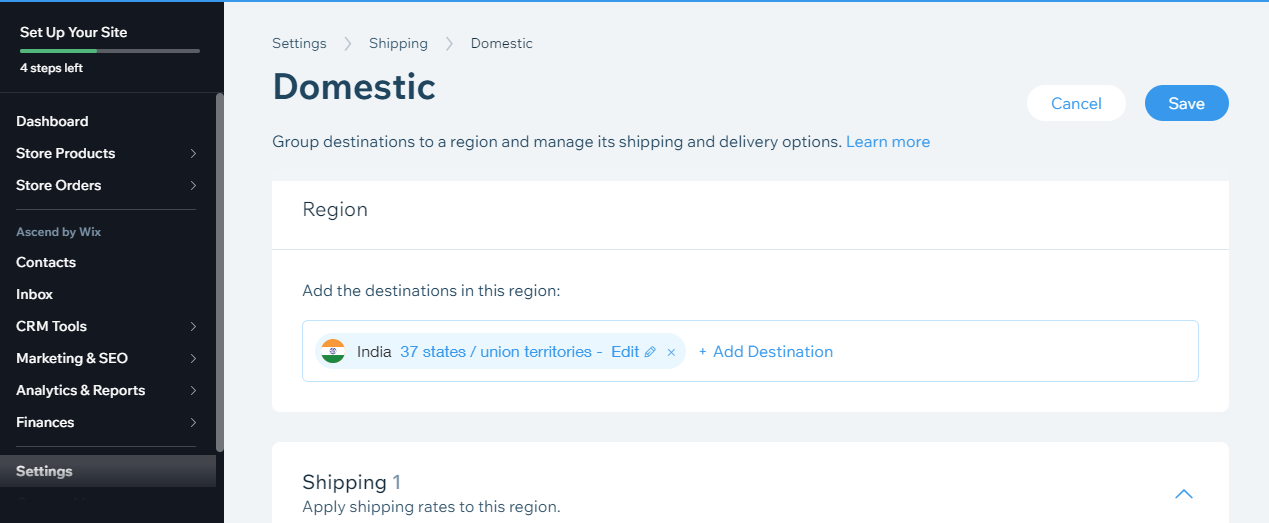Image resolution: width=1269 pixels, height=523 pixels.
Task: Click the India flag icon
Action: coord(333,351)
